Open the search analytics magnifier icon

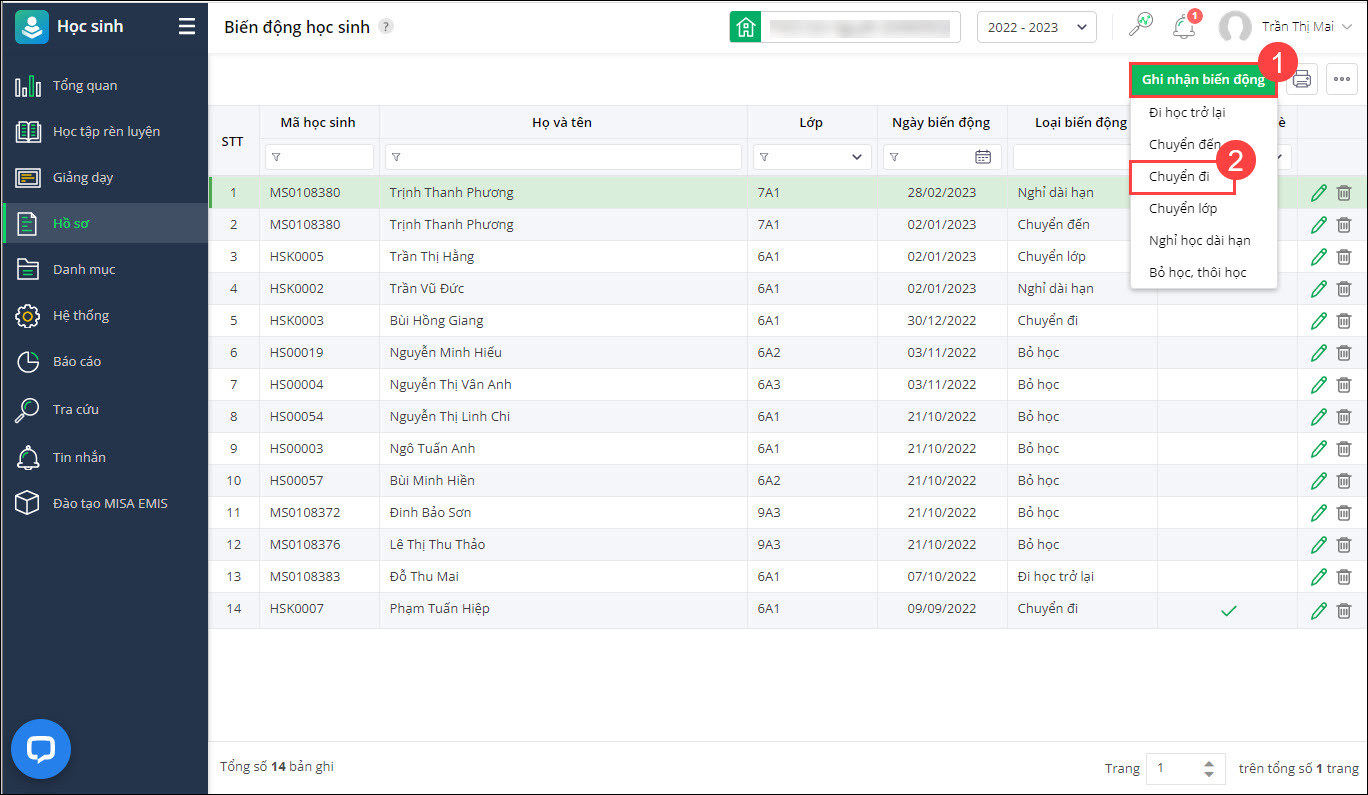(1140, 26)
